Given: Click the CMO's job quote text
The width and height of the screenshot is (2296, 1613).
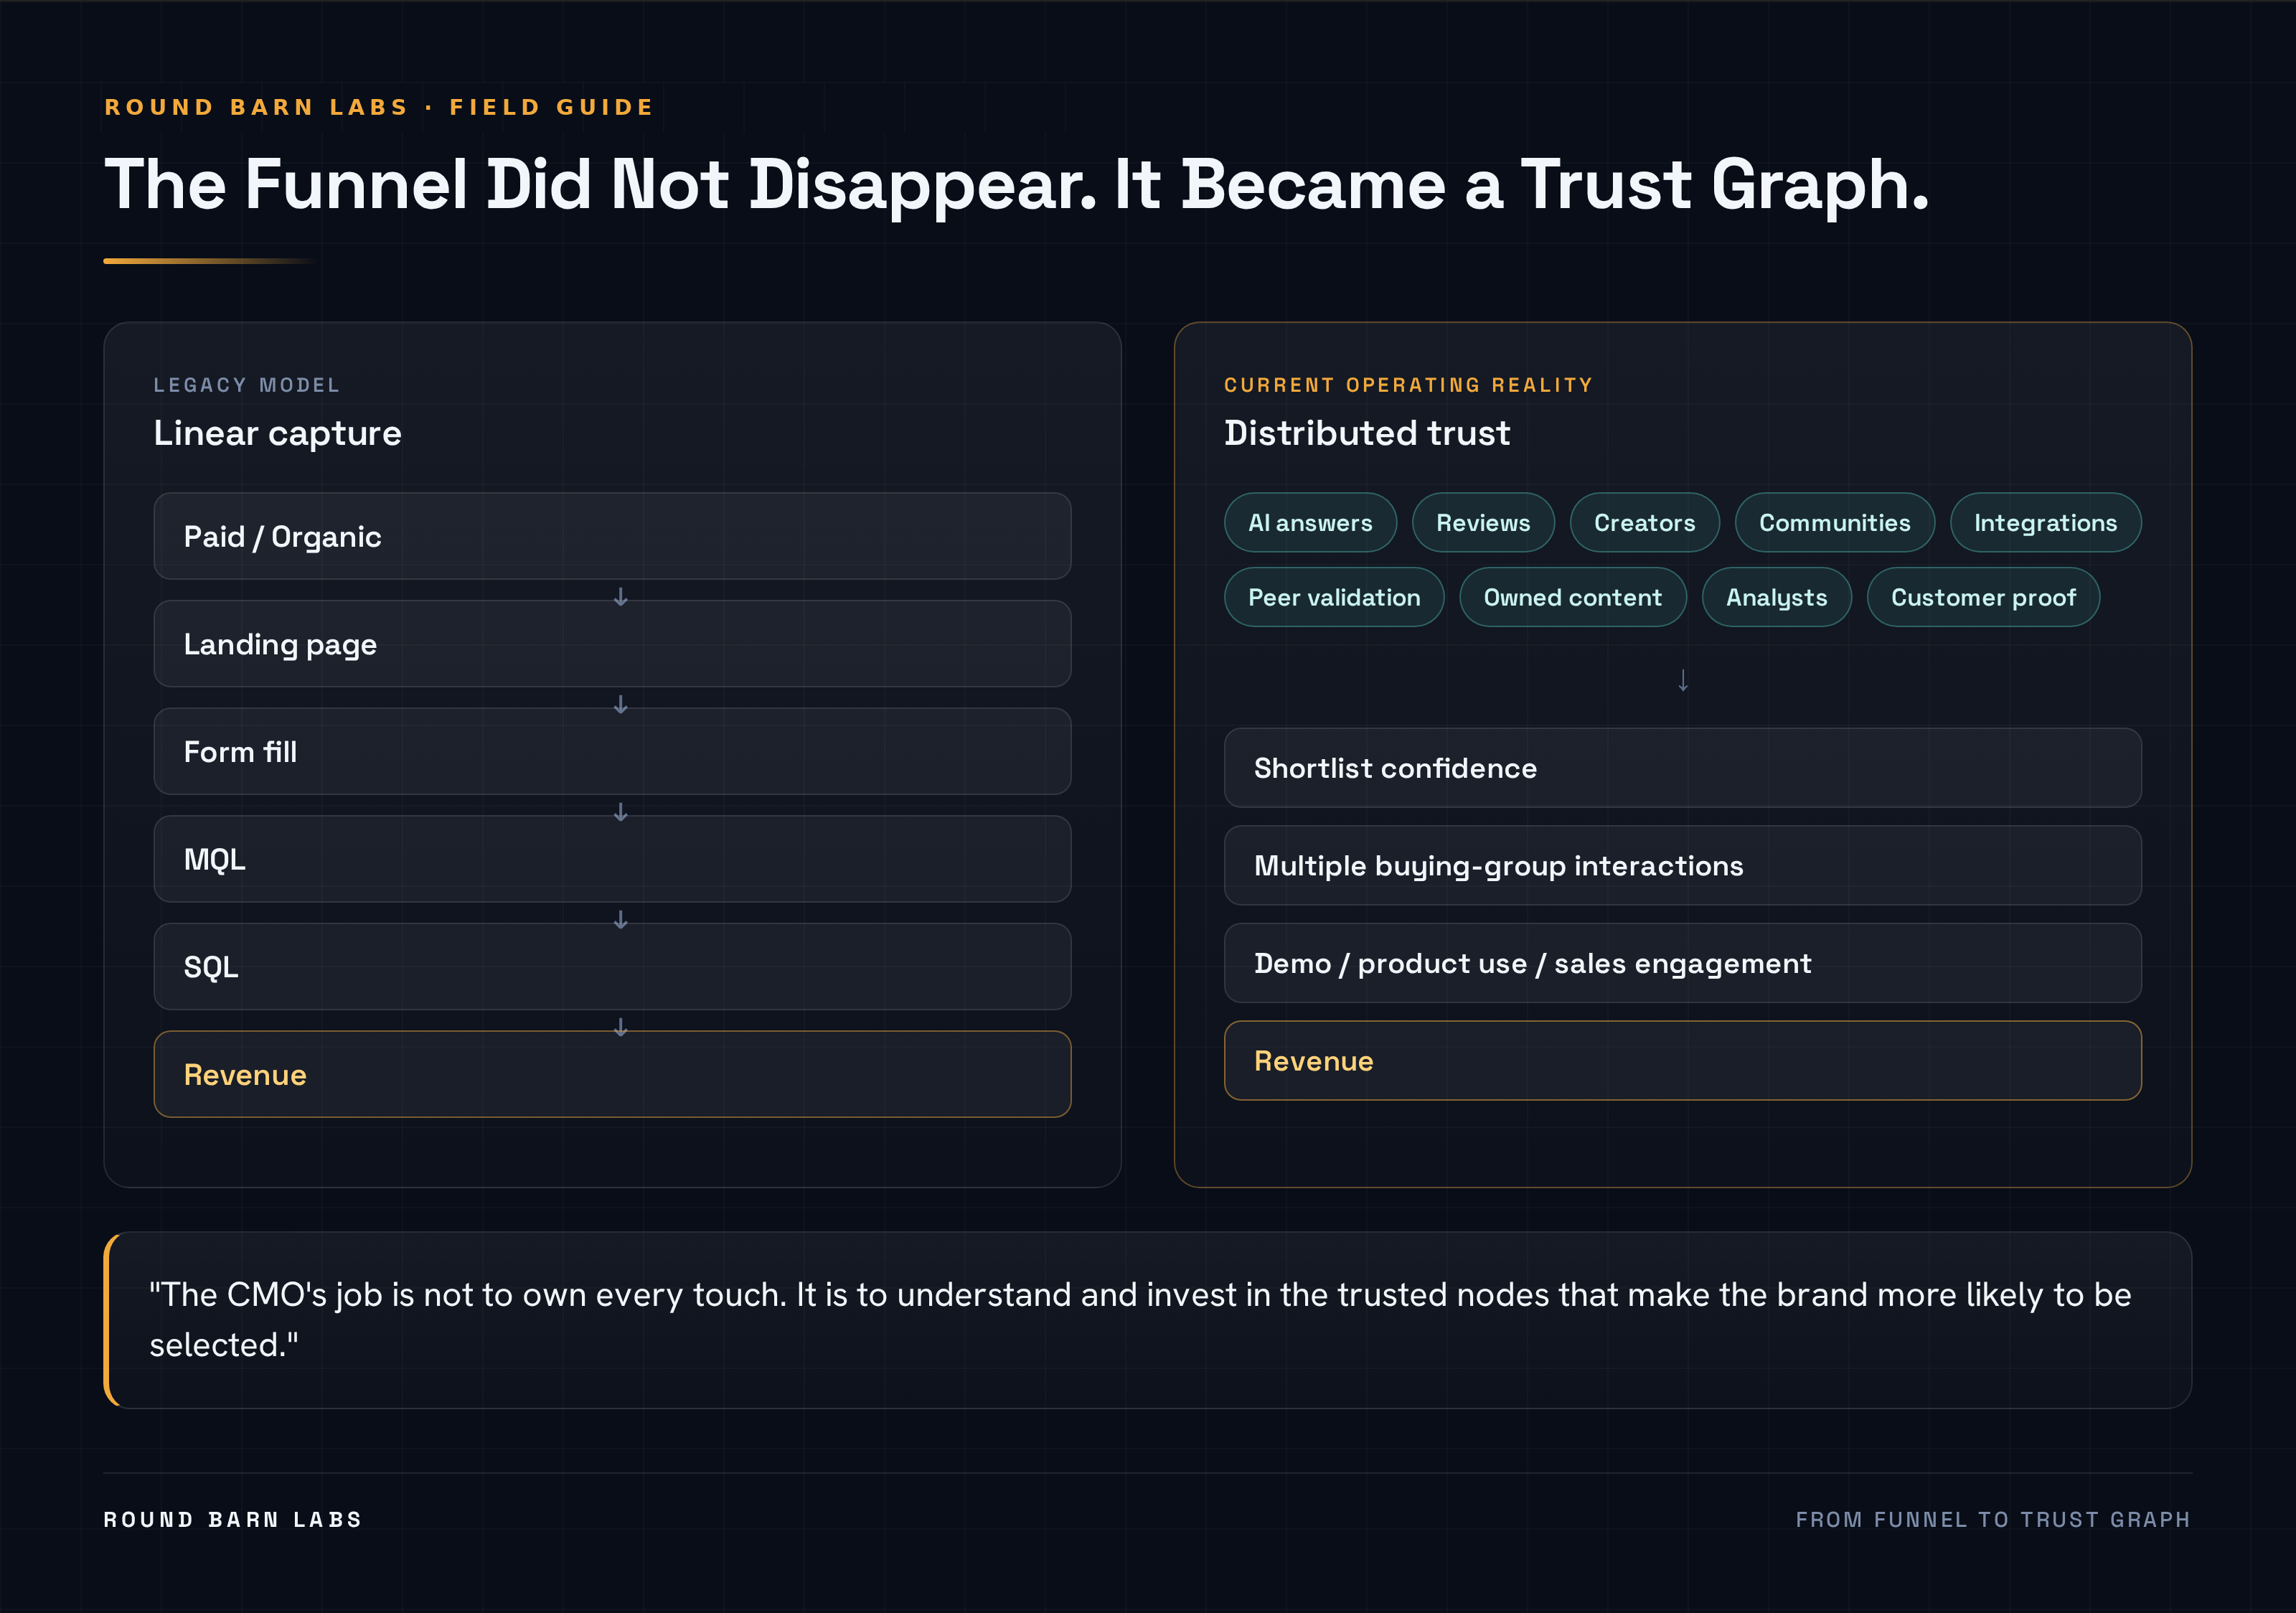Looking at the screenshot, I should pos(1140,1319).
